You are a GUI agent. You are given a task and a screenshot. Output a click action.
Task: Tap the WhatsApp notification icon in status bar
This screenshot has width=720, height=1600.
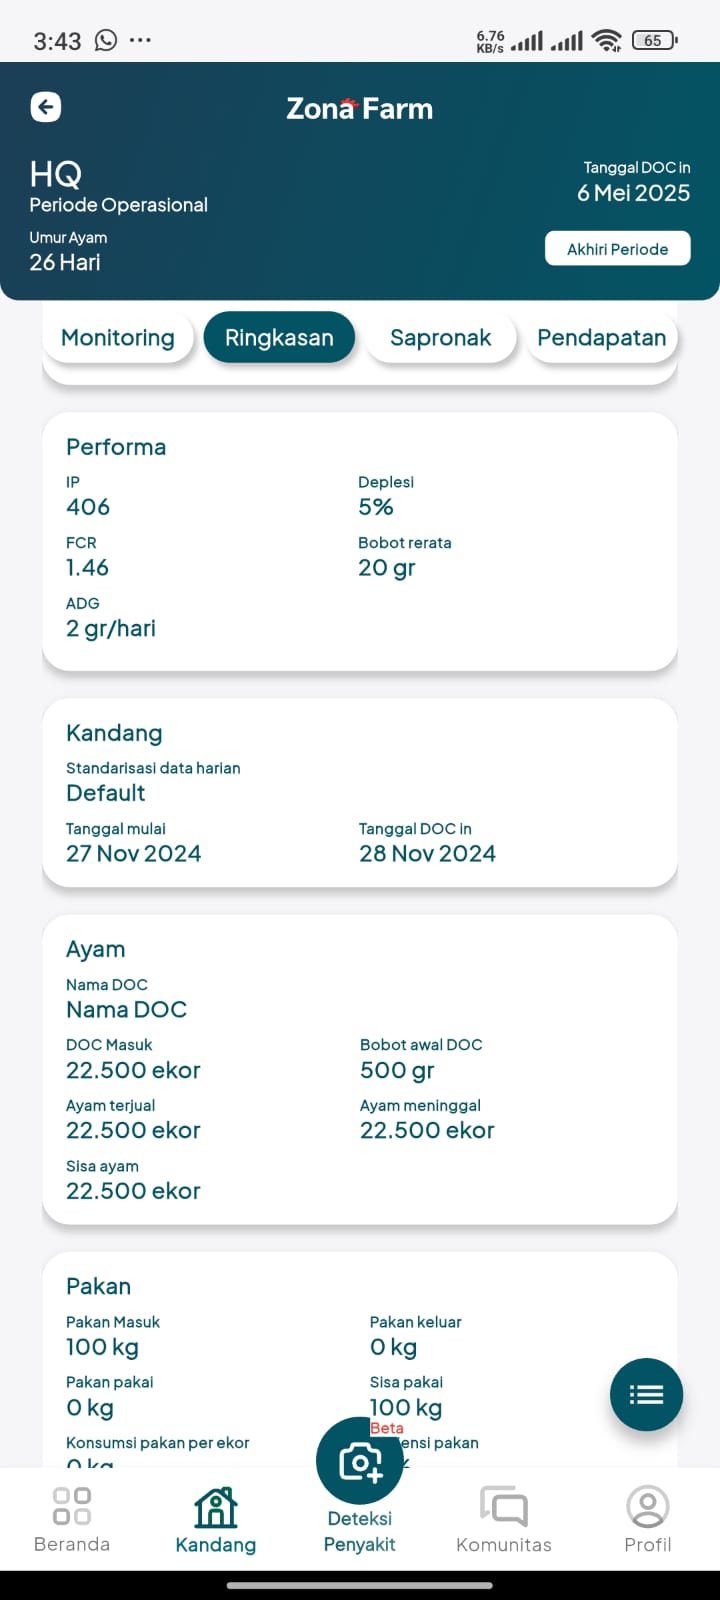coord(106,40)
